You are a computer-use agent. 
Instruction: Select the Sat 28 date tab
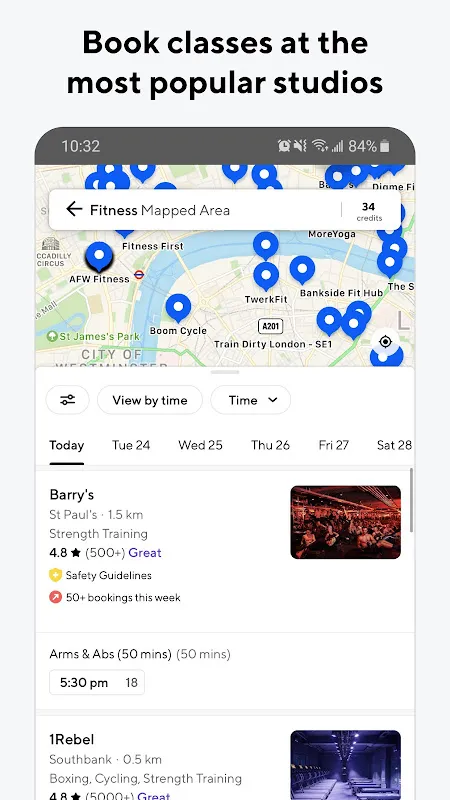tap(394, 445)
